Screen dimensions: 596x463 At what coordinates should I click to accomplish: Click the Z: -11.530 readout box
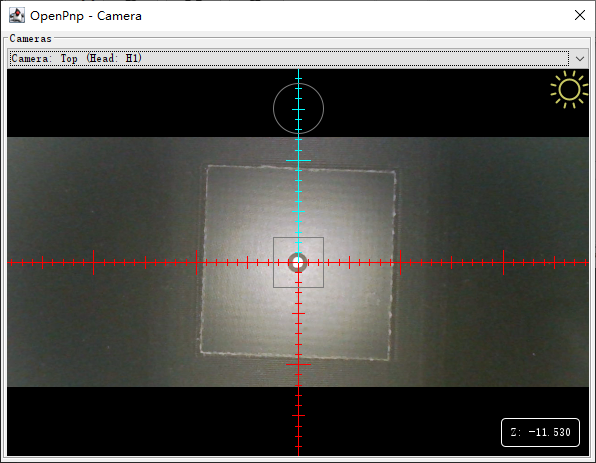click(540, 432)
